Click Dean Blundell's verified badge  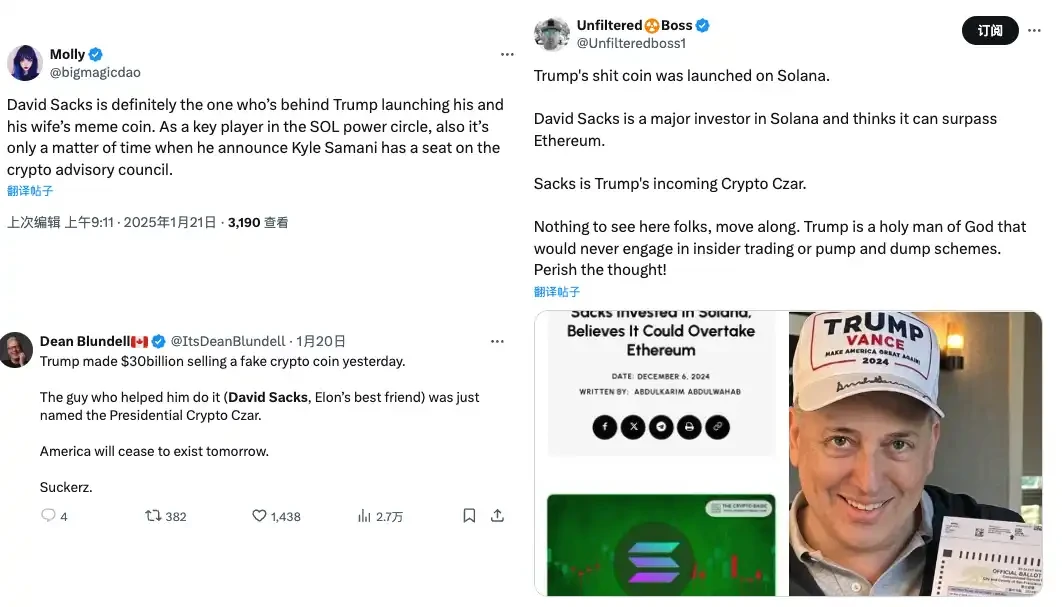(x=157, y=340)
